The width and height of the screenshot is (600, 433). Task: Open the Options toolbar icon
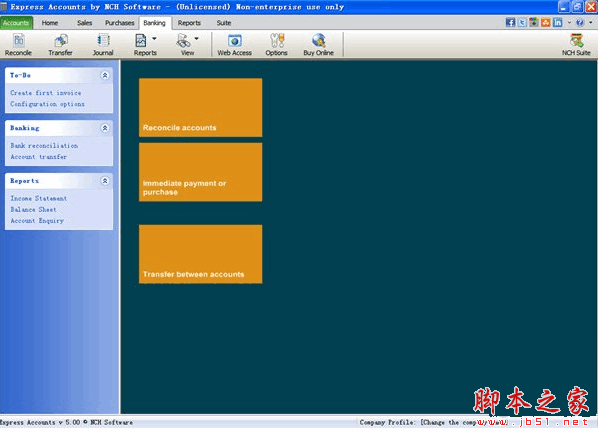pyautogui.click(x=276, y=45)
